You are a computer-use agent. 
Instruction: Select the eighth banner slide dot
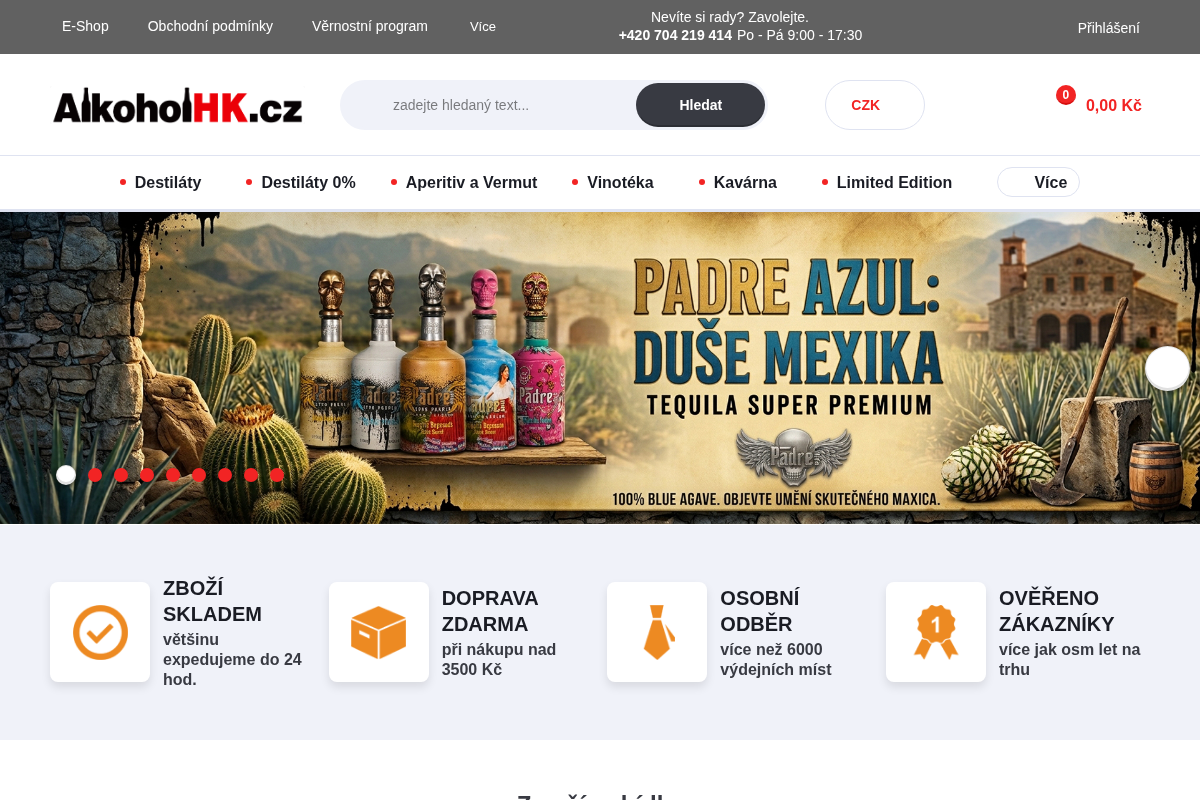[x=251, y=475]
